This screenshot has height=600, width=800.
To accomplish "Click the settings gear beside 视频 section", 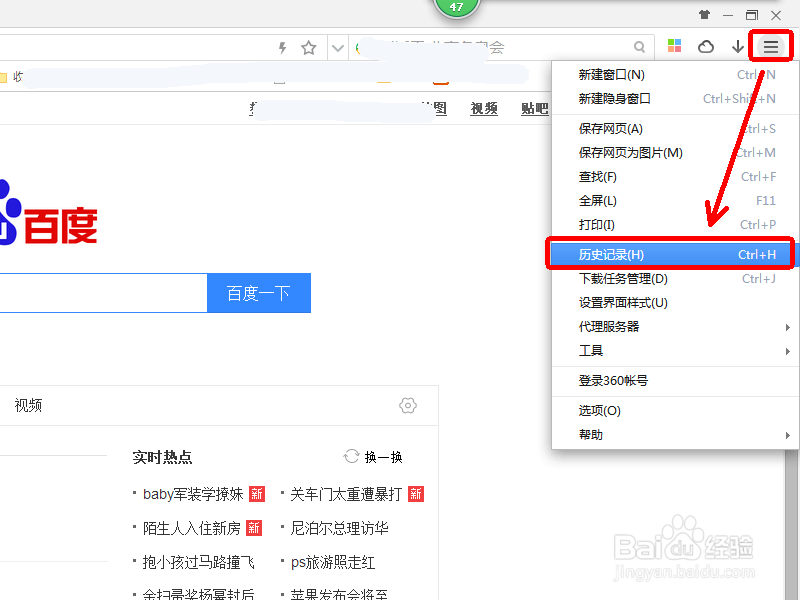I will point(408,405).
